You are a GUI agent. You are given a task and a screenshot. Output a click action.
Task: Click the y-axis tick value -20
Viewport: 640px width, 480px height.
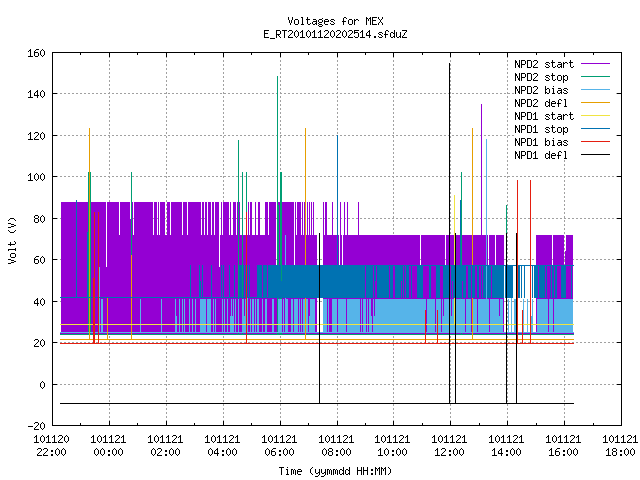pos(36,426)
